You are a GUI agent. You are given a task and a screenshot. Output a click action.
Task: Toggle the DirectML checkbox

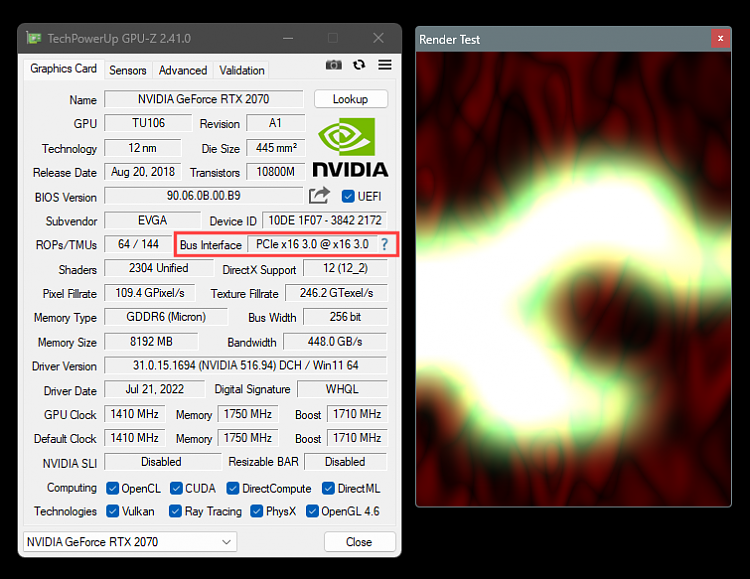click(329, 488)
